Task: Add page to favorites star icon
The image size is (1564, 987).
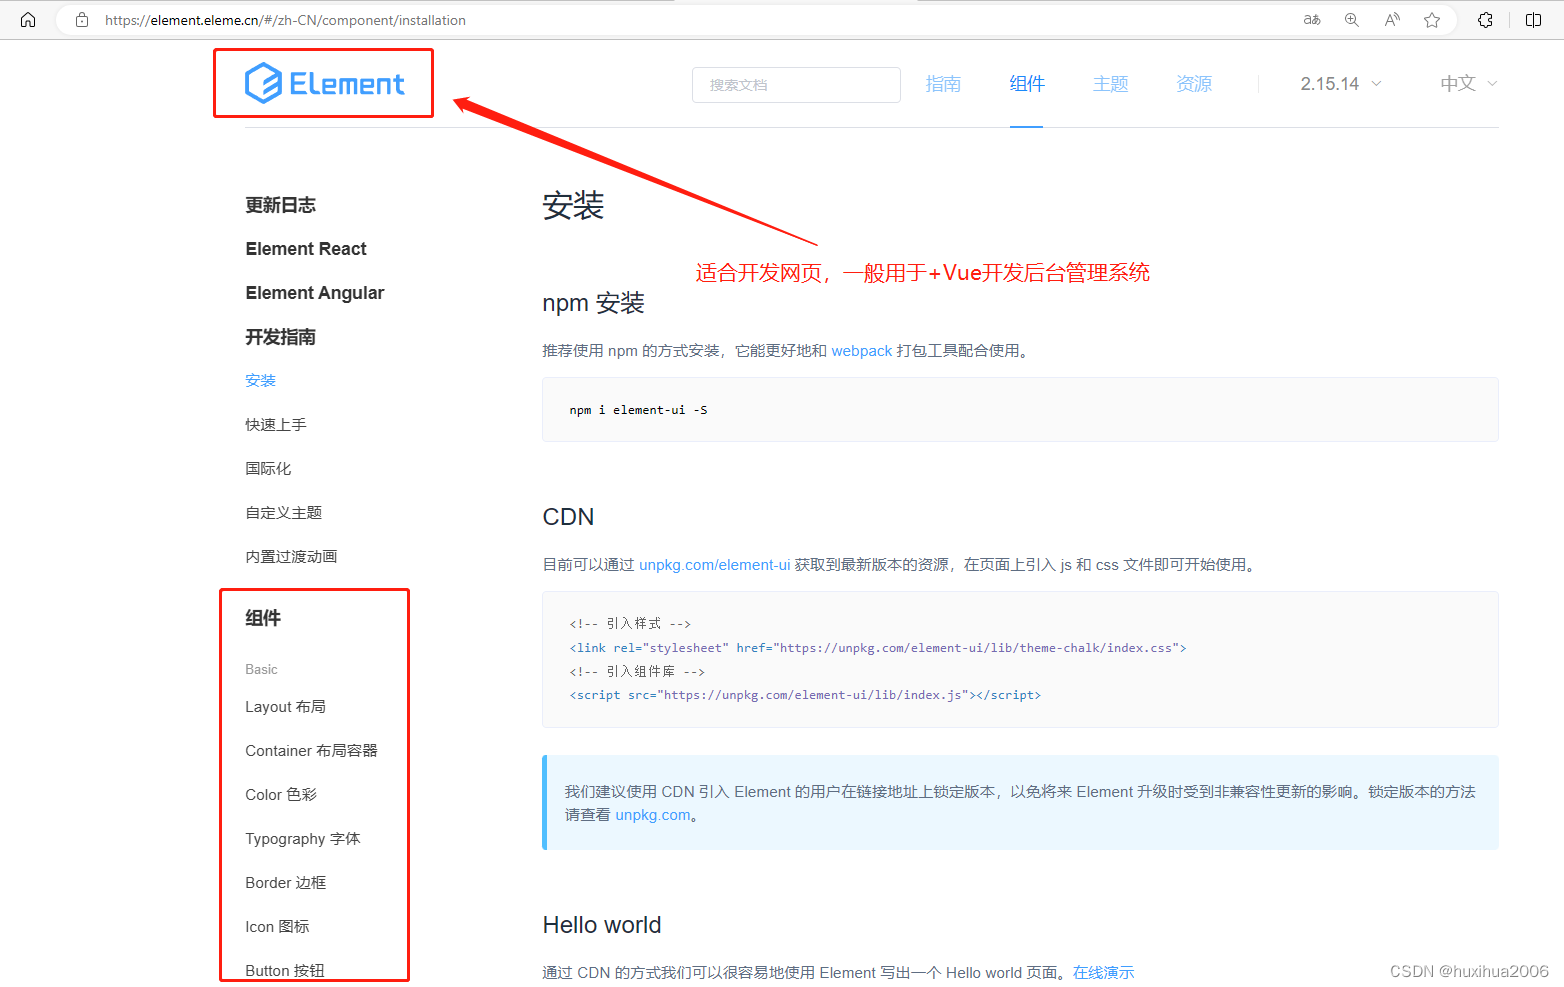Action: [x=1432, y=20]
